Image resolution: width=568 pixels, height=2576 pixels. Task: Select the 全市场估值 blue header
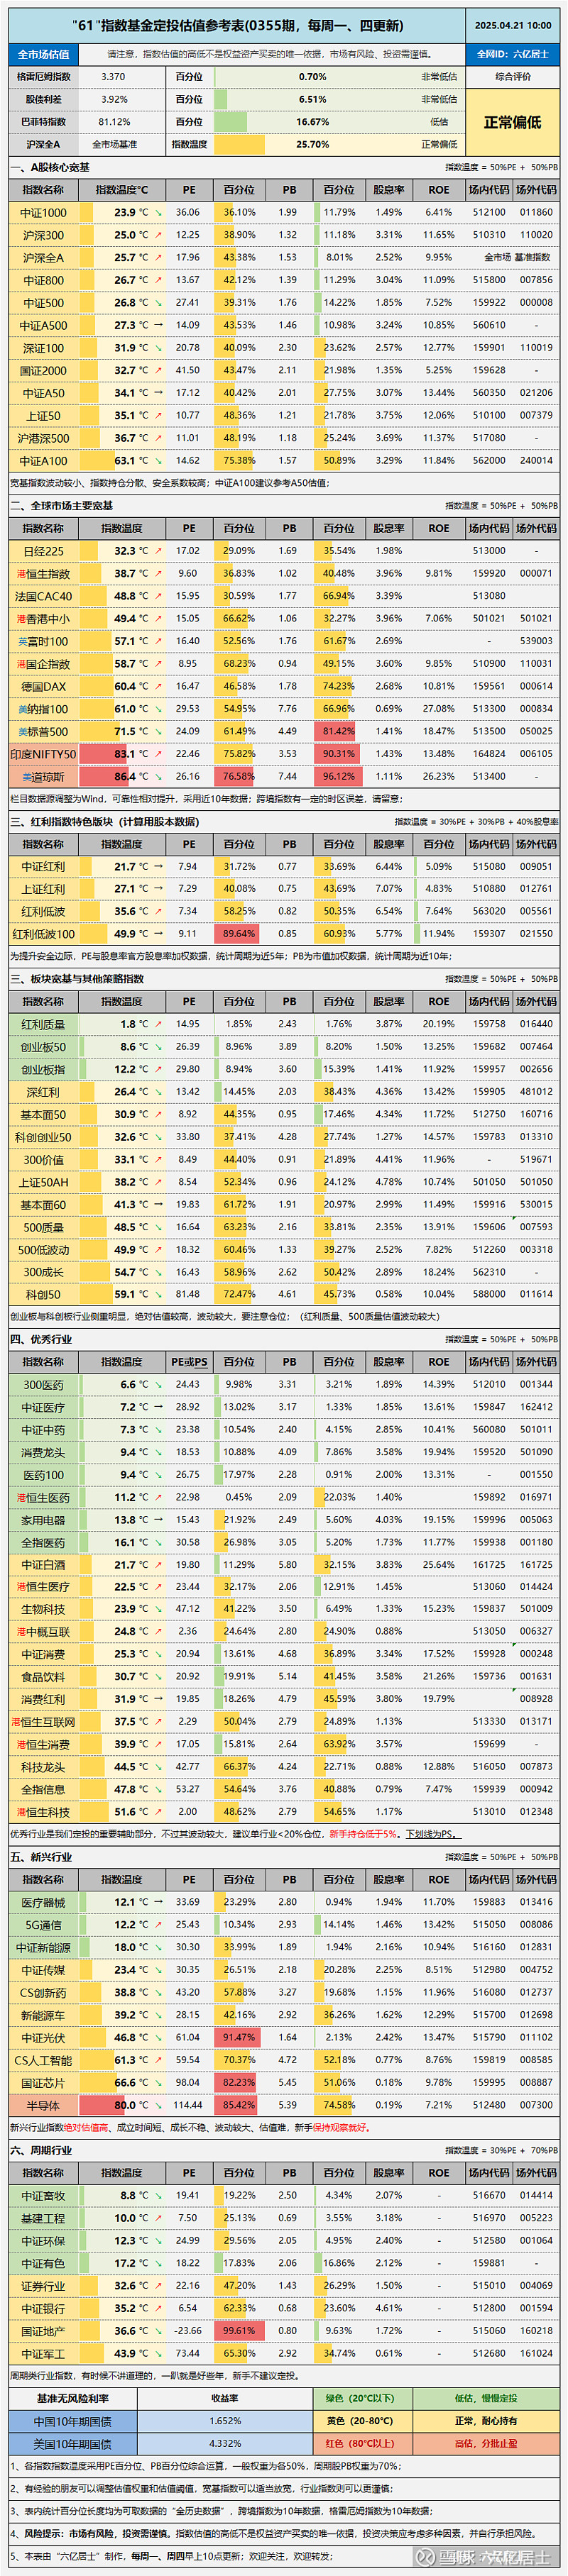[44, 54]
